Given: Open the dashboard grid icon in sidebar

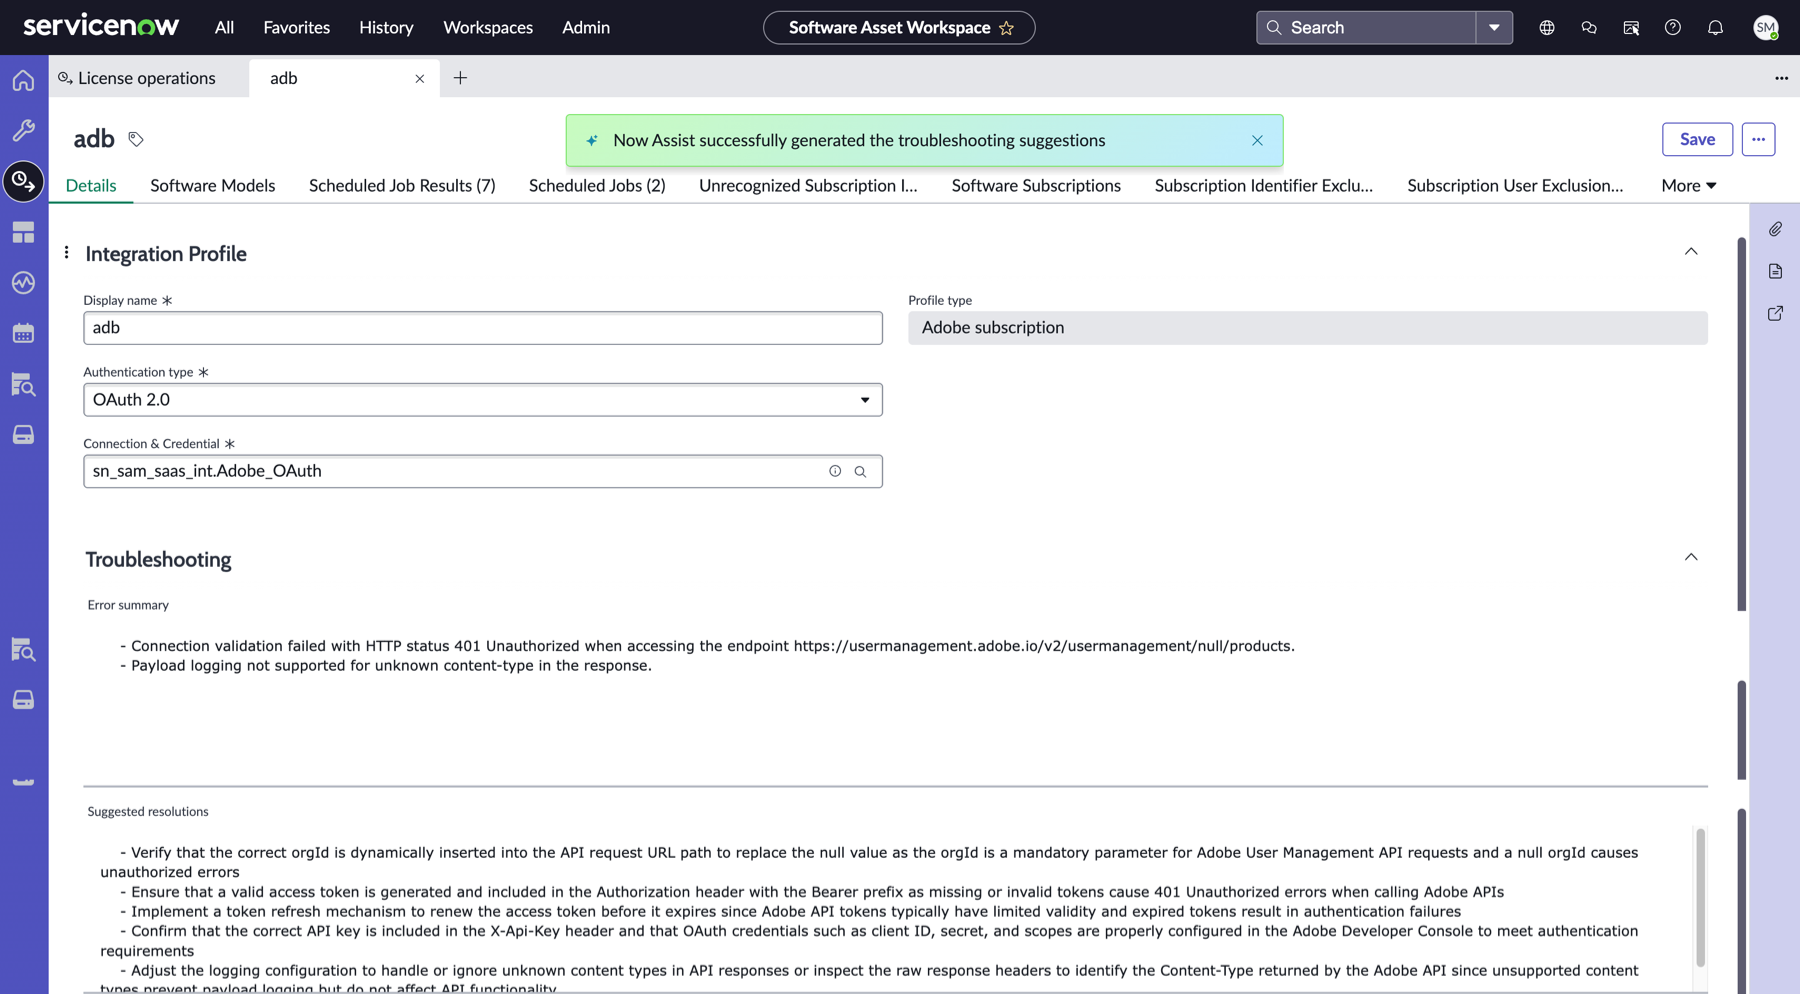Looking at the screenshot, I should (23, 232).
